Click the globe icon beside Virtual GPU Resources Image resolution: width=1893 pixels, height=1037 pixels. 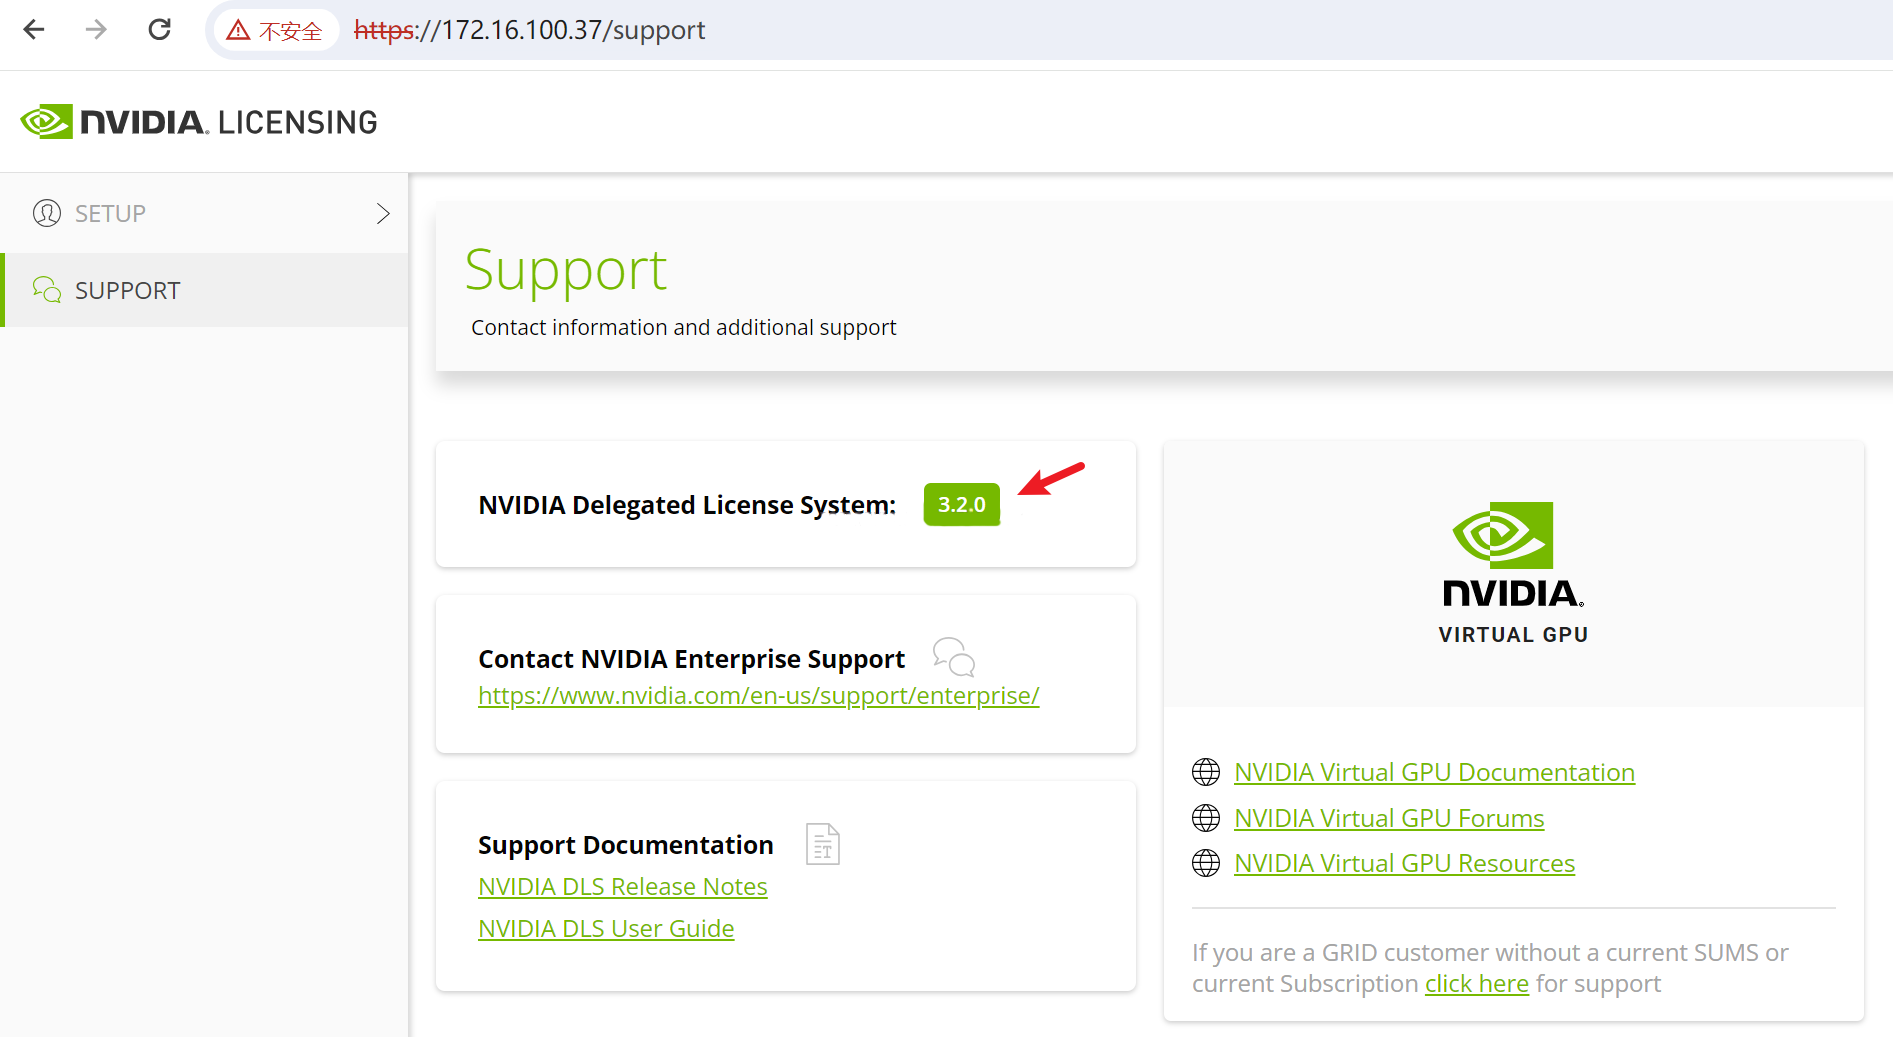tap(1205, 863)
